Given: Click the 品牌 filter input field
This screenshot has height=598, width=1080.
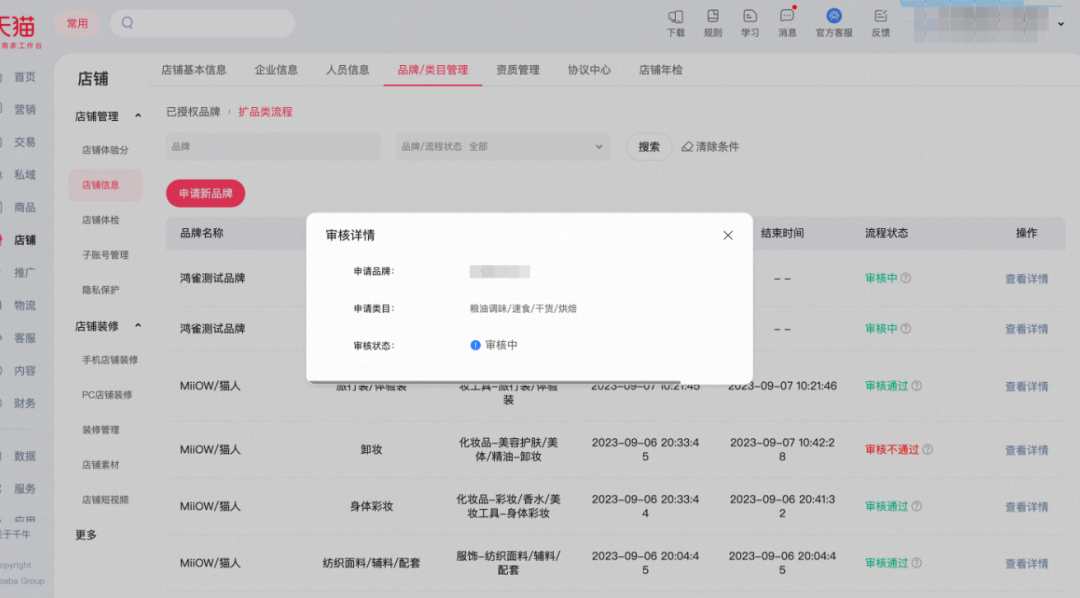Looking at the screenshot, I should tap(273, 147).
